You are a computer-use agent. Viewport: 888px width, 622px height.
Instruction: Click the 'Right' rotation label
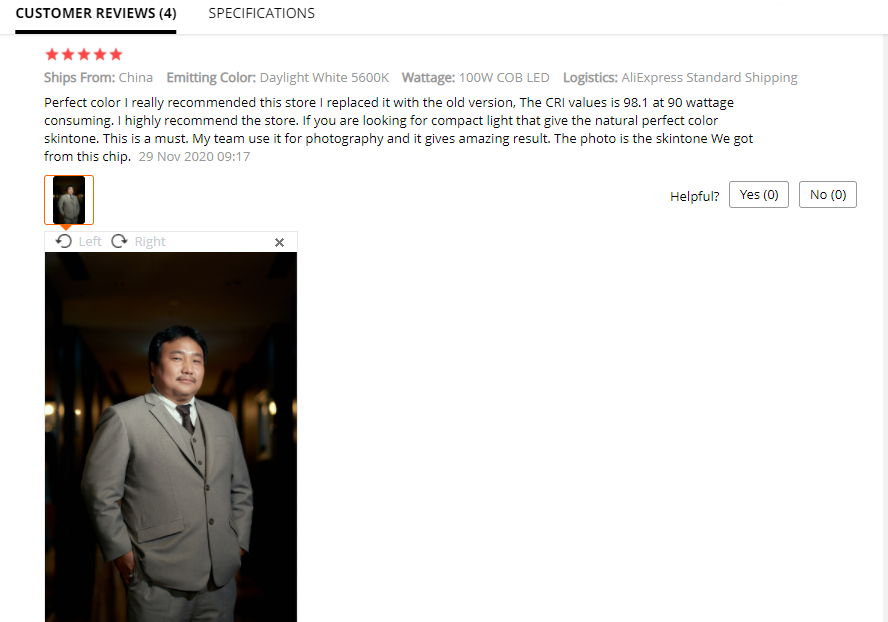point(150,242)
